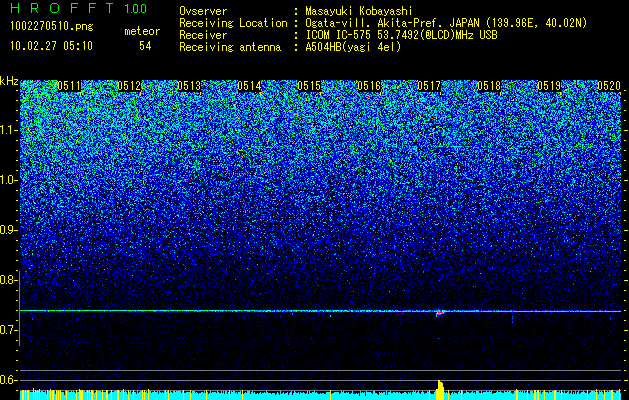Click the kHz axis unit label
Screen dimensions: 629x400
pos(9,81)
